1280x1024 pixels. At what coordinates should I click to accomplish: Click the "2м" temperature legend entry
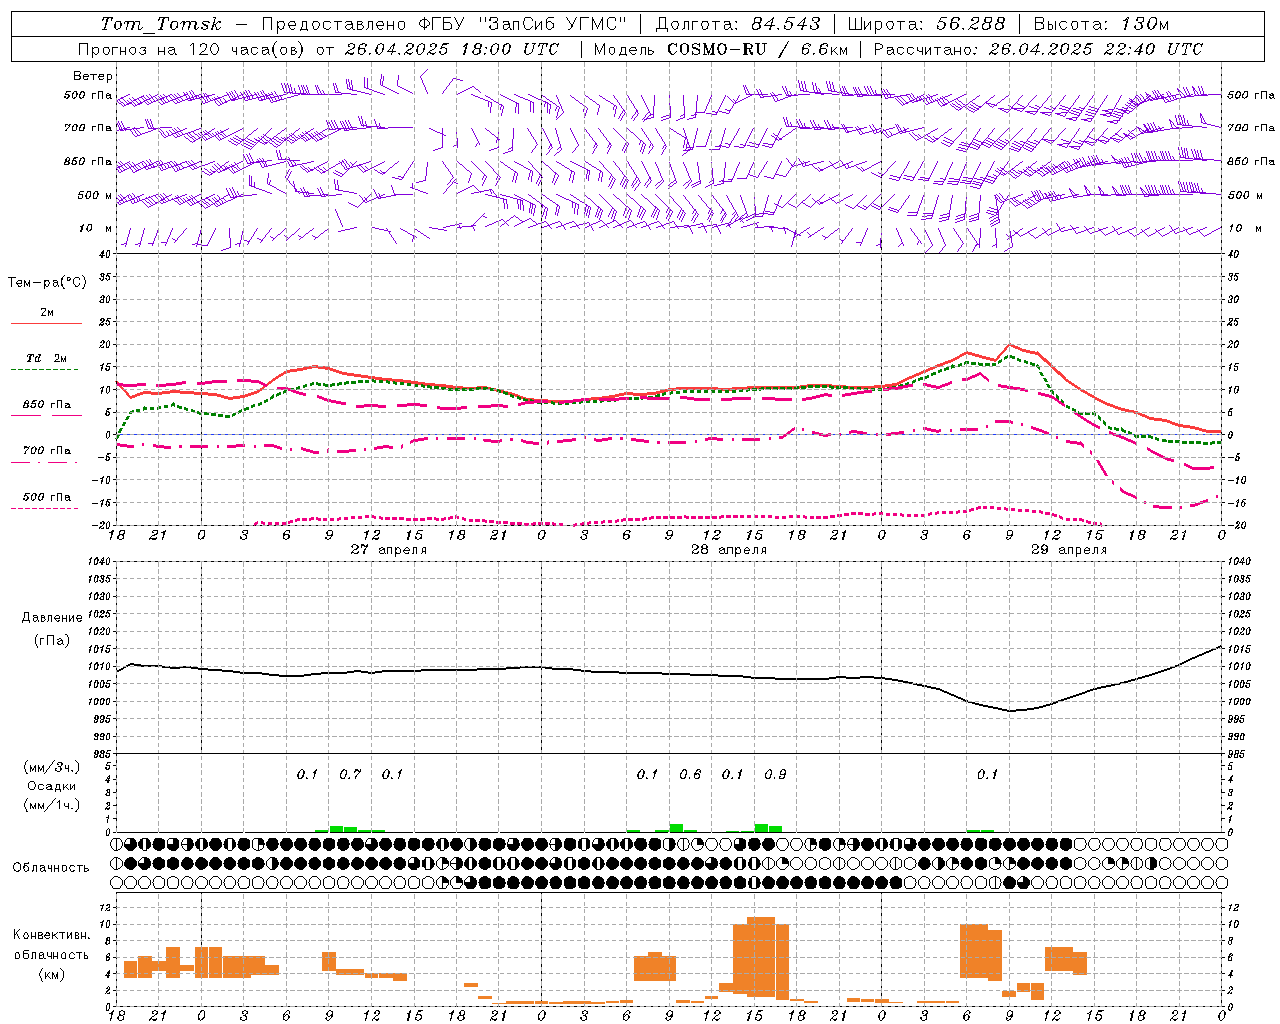point(47,313)
